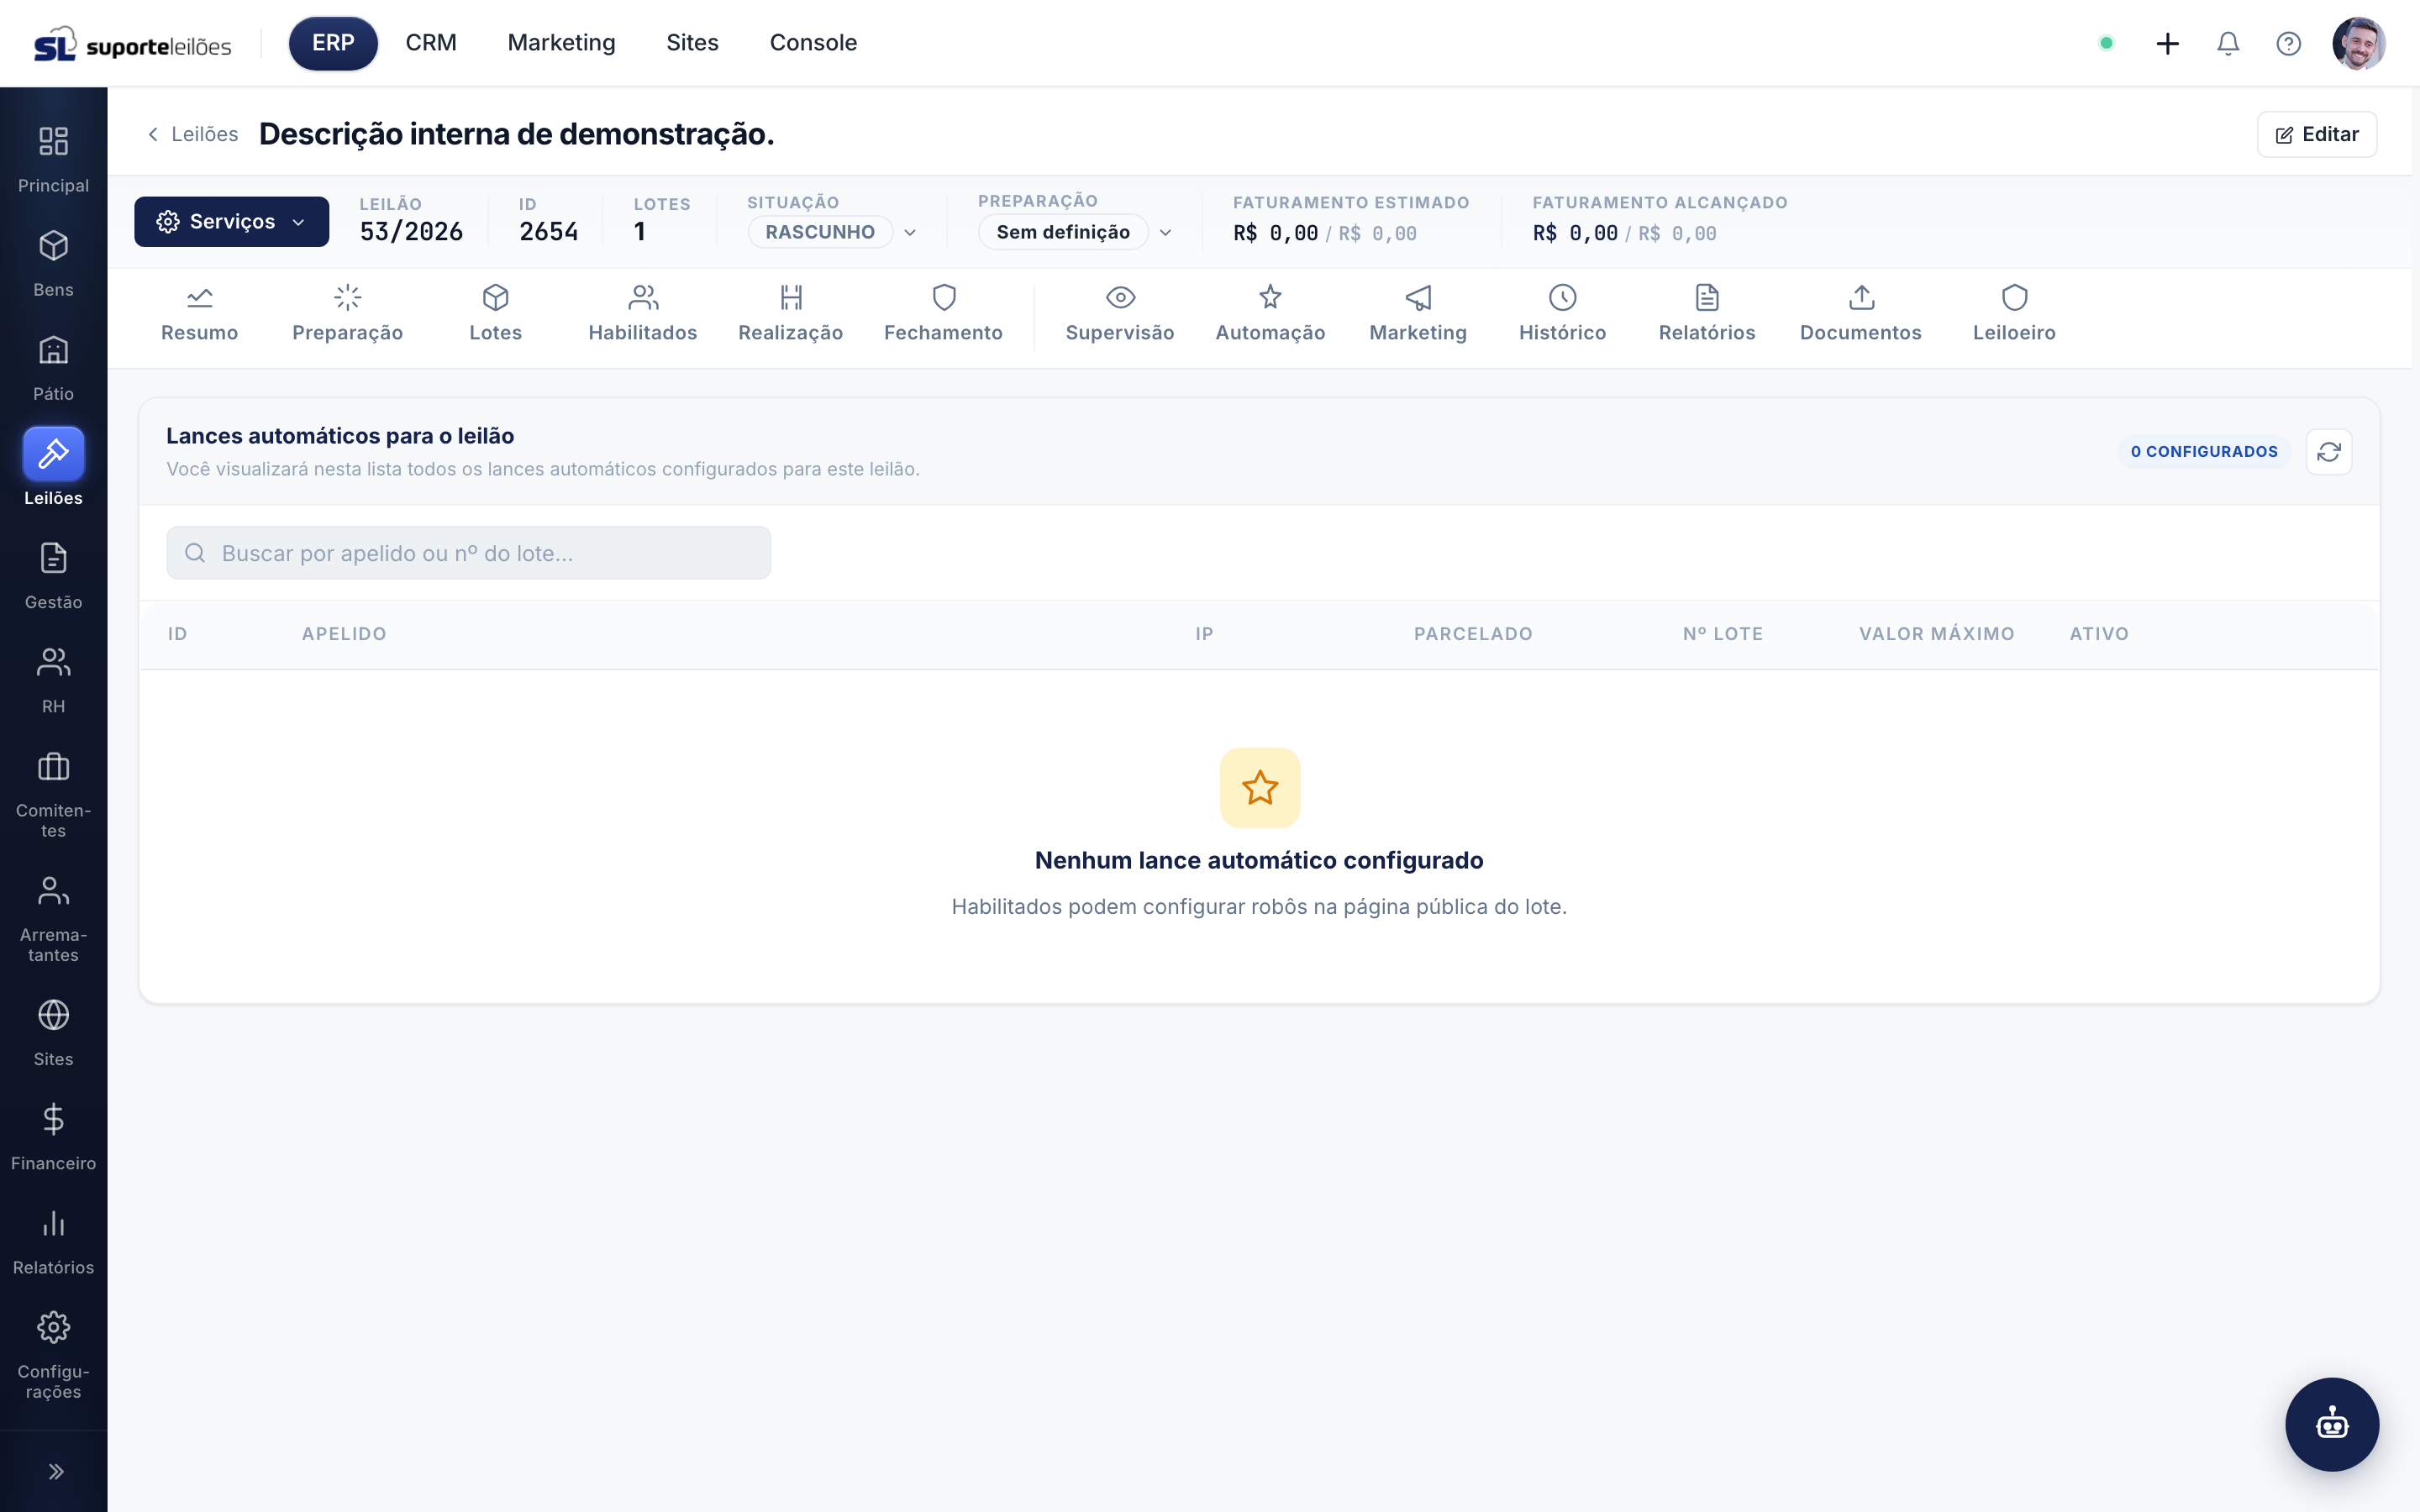Open Arrematantes from the sidebar
Viewport: 2420px width, 1512px height.
click(53, 918)
